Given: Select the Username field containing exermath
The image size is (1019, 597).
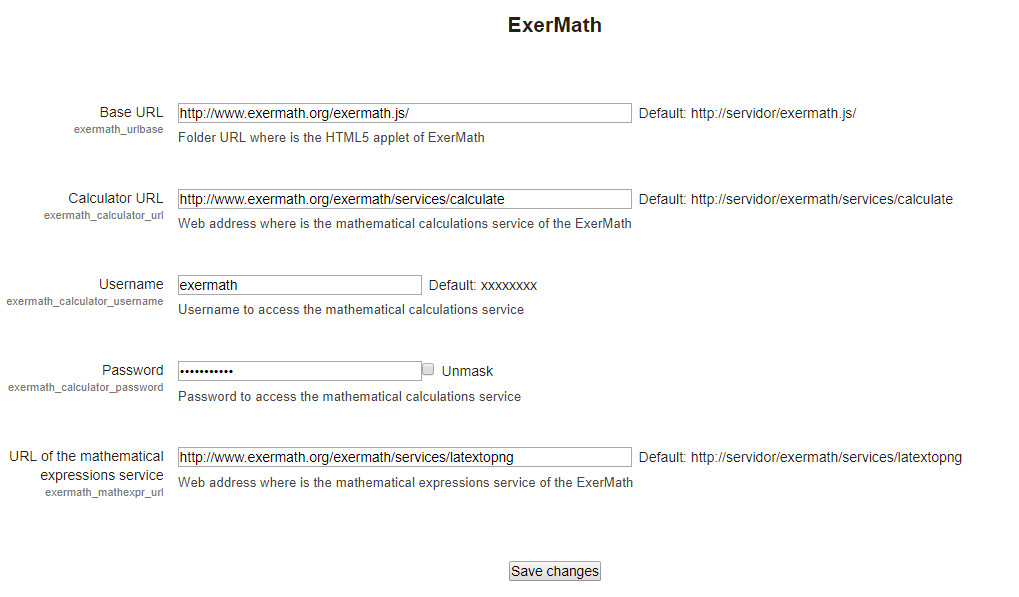Looking at the screenshot, I should 300,285.
